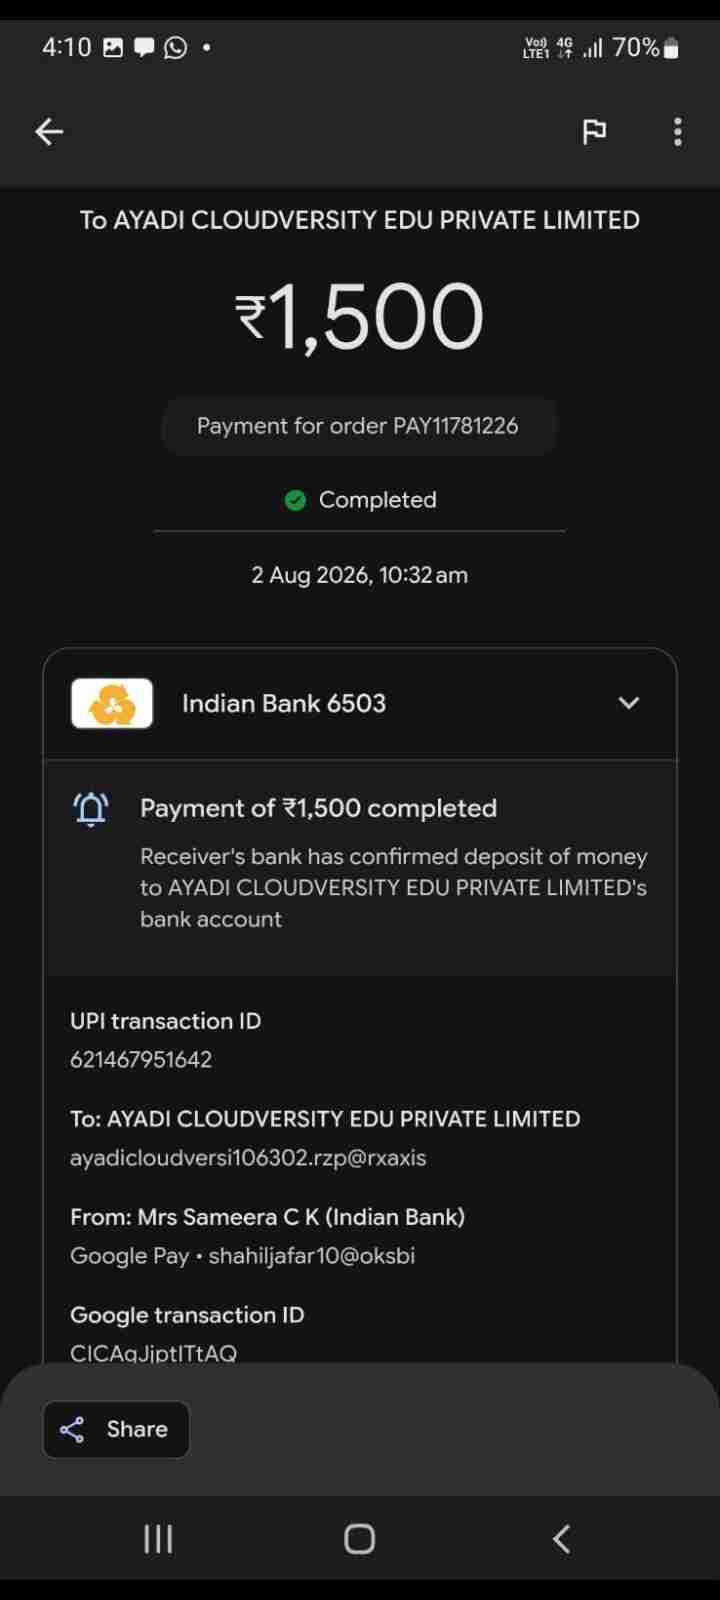The height and width of the screenshot is (1600, 720).
Task: Tap the shahiljafar10@oksbi sender UPI address
Action: click(x=312, y=1256)
